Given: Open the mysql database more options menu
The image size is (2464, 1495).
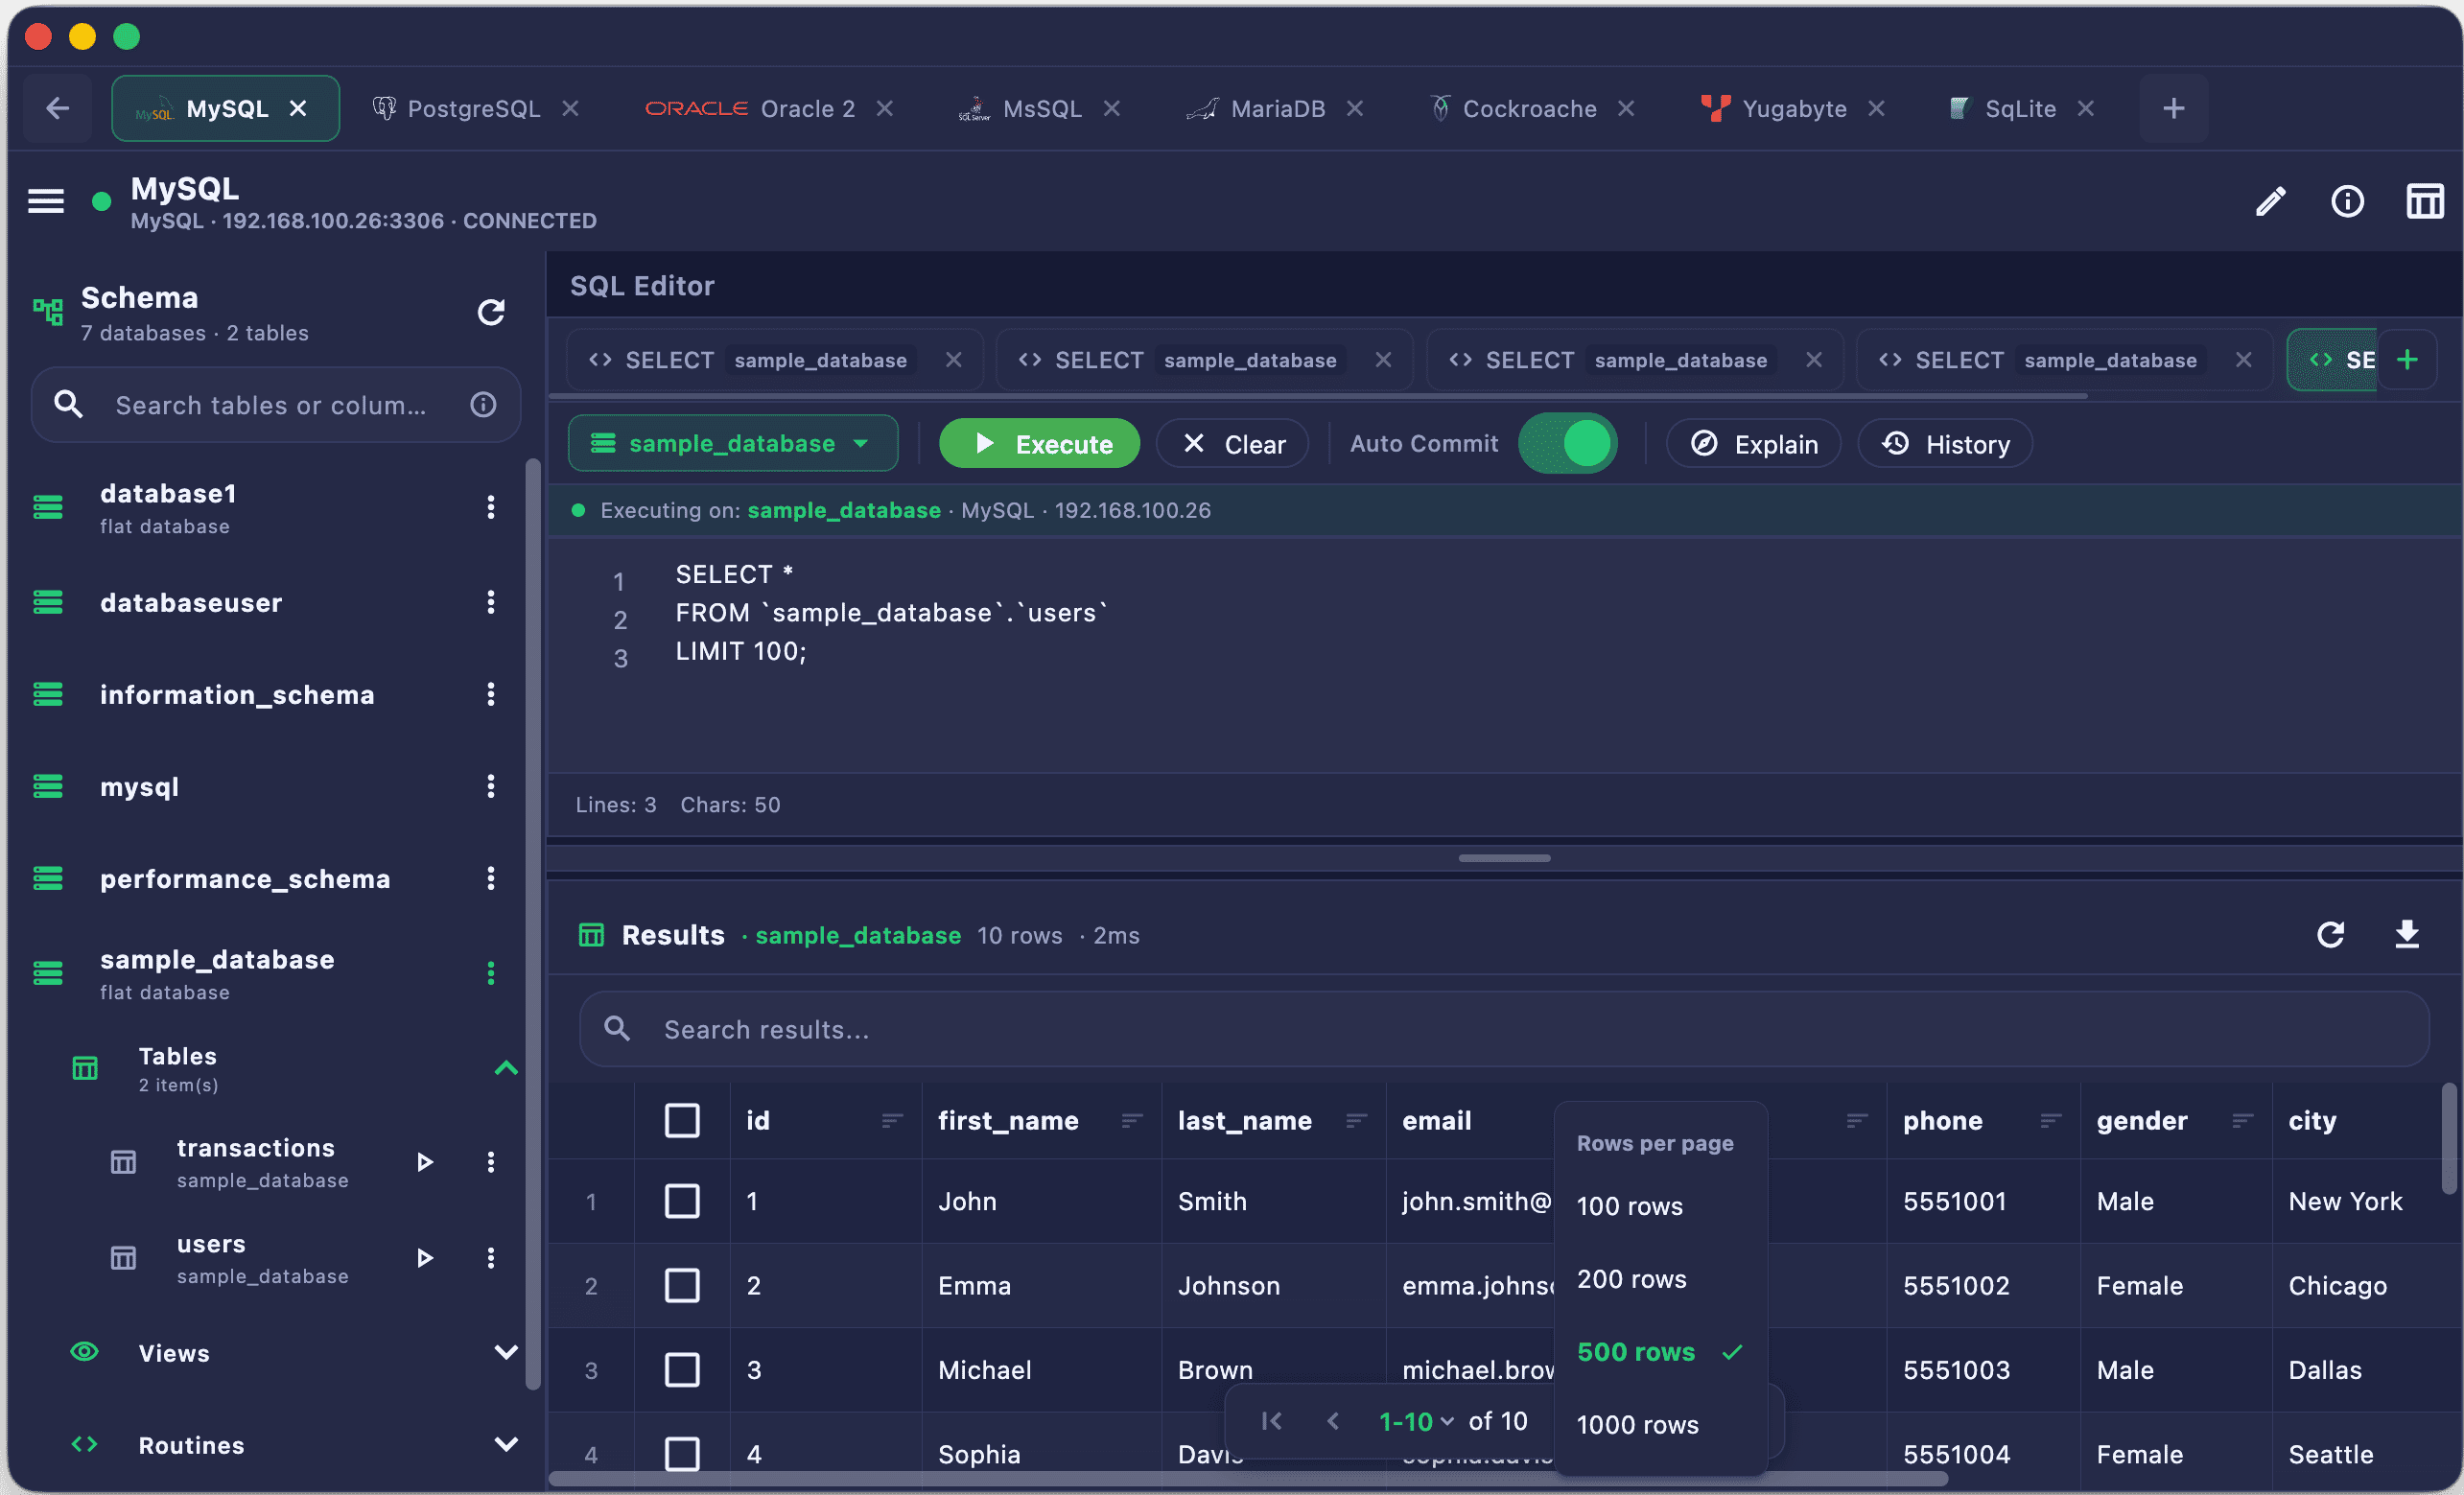Looking at the screenshot, I should point(491,786).
